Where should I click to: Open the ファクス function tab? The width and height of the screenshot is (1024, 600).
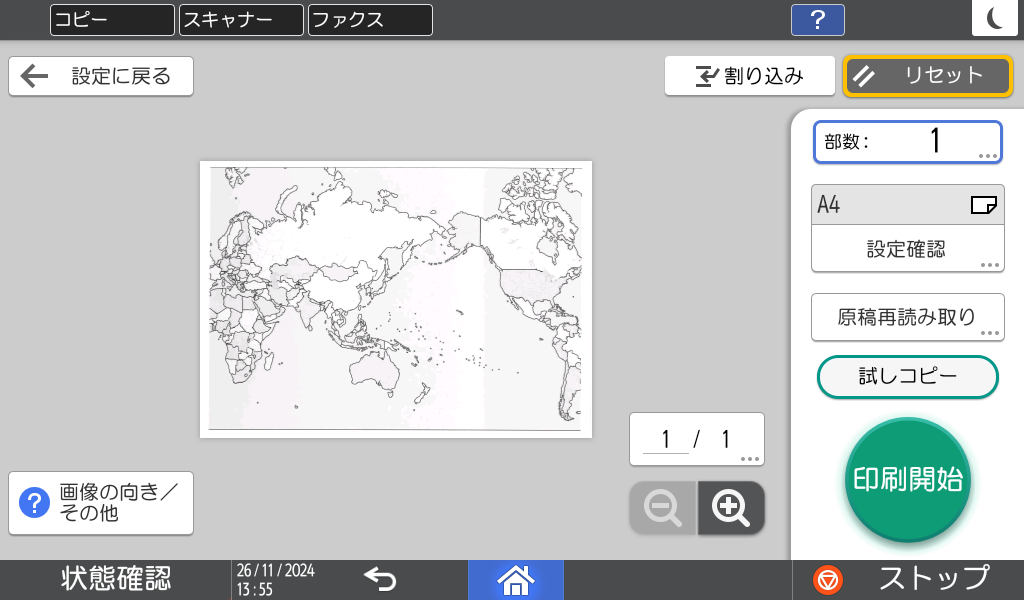(x=370, y=20)
